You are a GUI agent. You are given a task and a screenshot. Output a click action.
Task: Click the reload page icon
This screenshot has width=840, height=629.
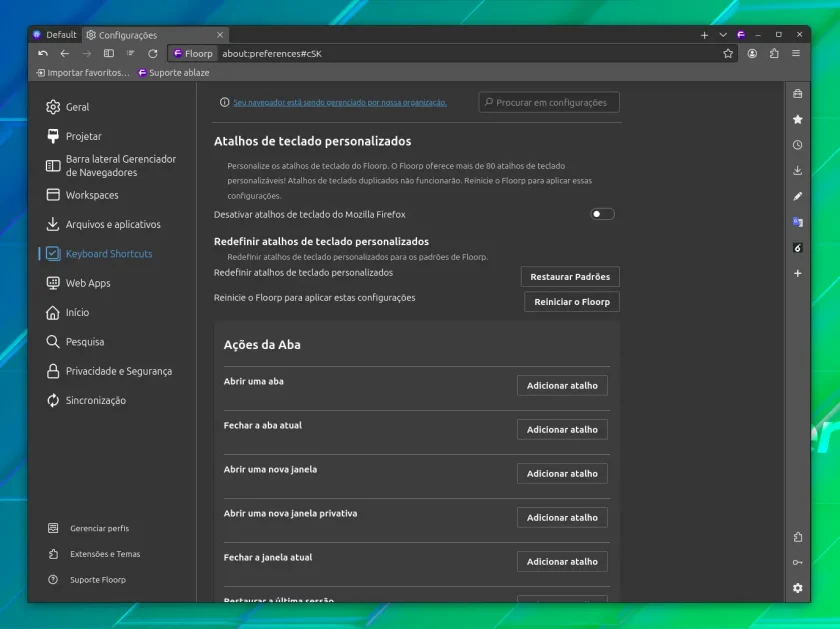coord(153,54)
